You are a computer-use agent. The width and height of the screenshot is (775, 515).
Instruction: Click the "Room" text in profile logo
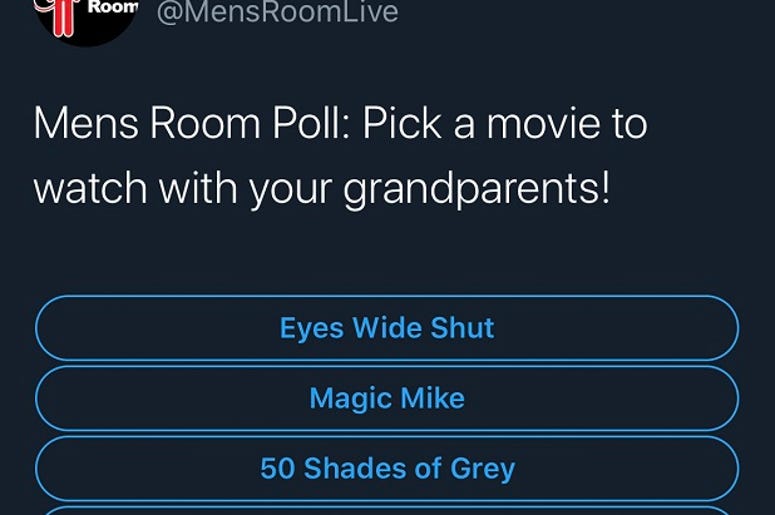click(113, 7)
